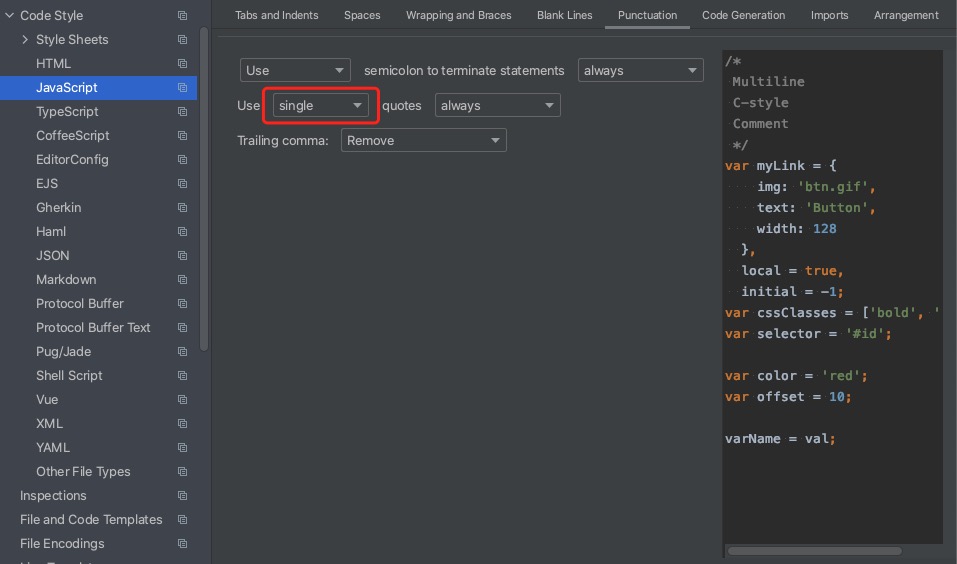Click the project-level icon beside File Encodings
Viewport: 957px width, 564px height.
(x=182, y=544)
